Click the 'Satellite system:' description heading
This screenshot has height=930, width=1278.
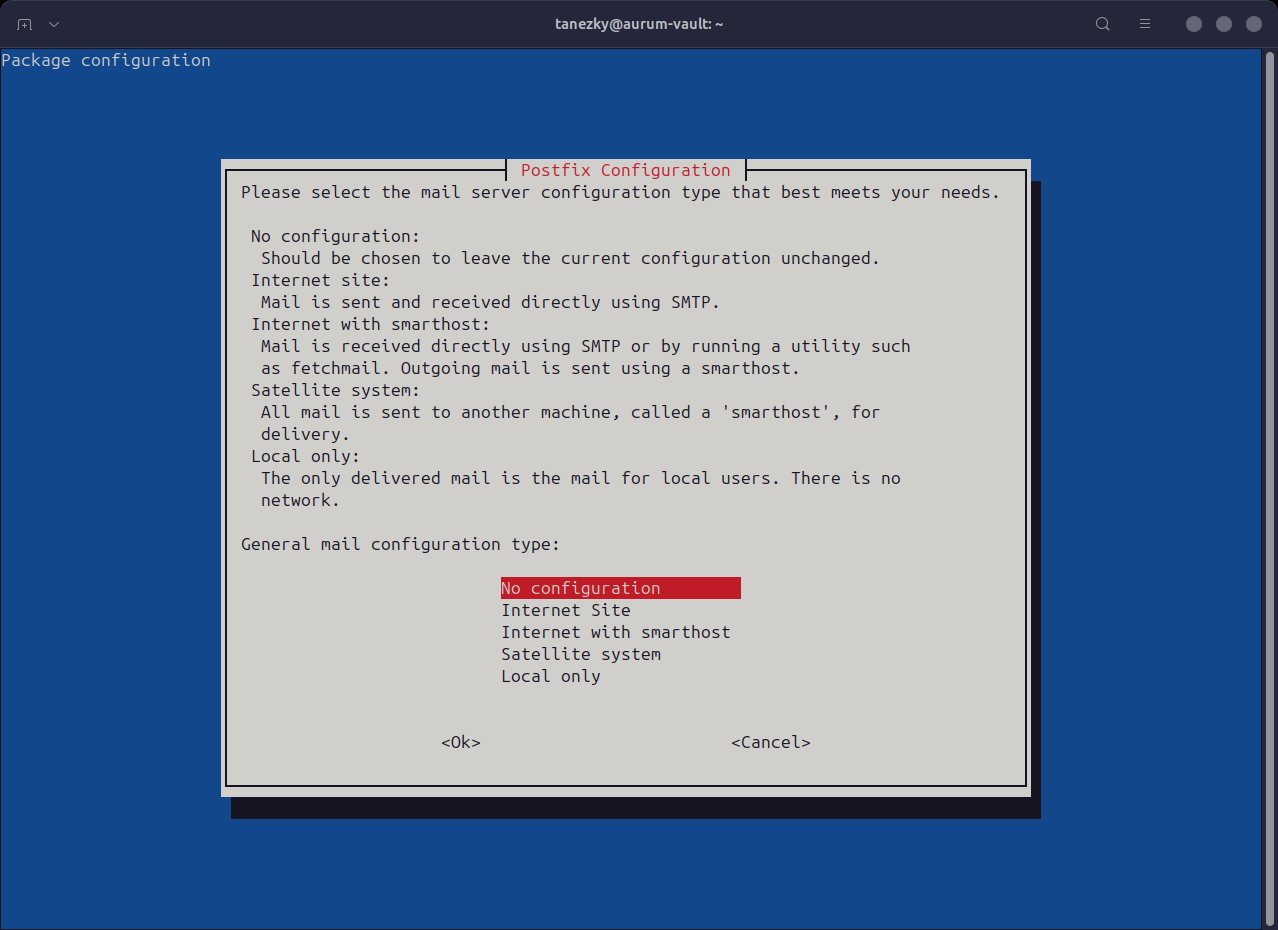pos(336,390)
